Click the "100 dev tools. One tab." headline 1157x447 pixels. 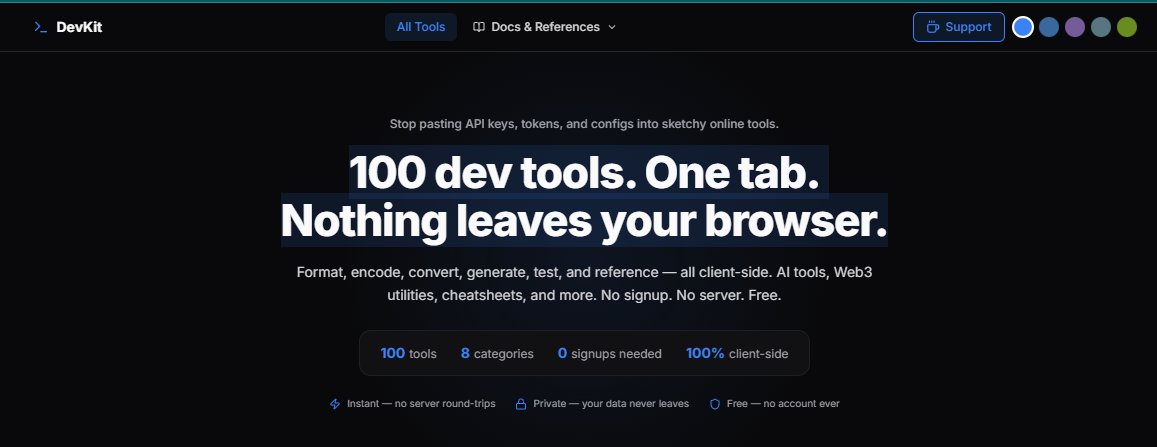coord(584,173)
